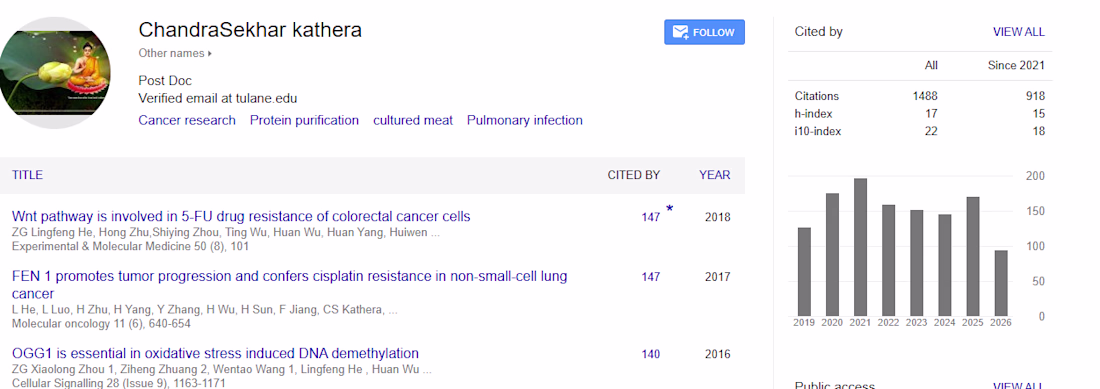Select the FEN 1 article author list text
This screenshot has height=389, width=1100.
[205, 310]
